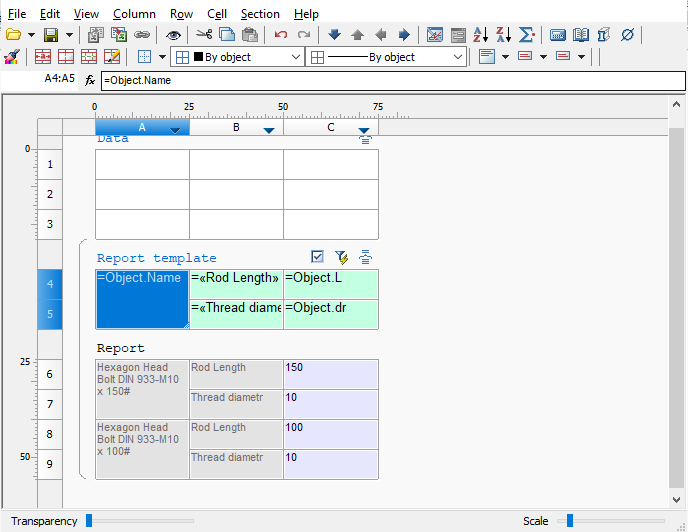Click the scissors Cut icon
Screen dimensions: 688x532
click(x=204, y=35)
